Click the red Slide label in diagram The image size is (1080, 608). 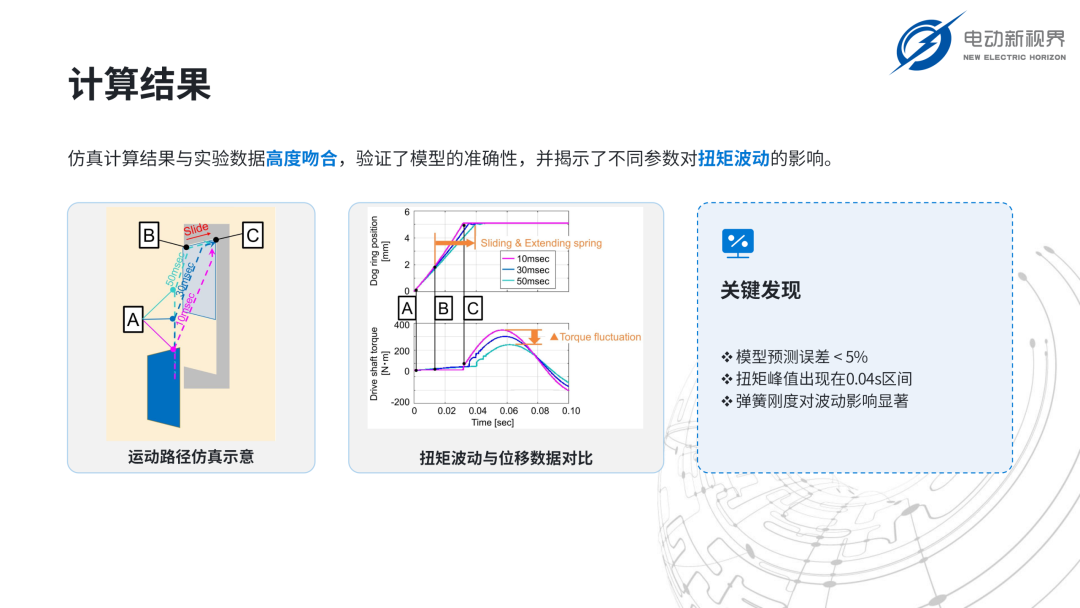196,229
